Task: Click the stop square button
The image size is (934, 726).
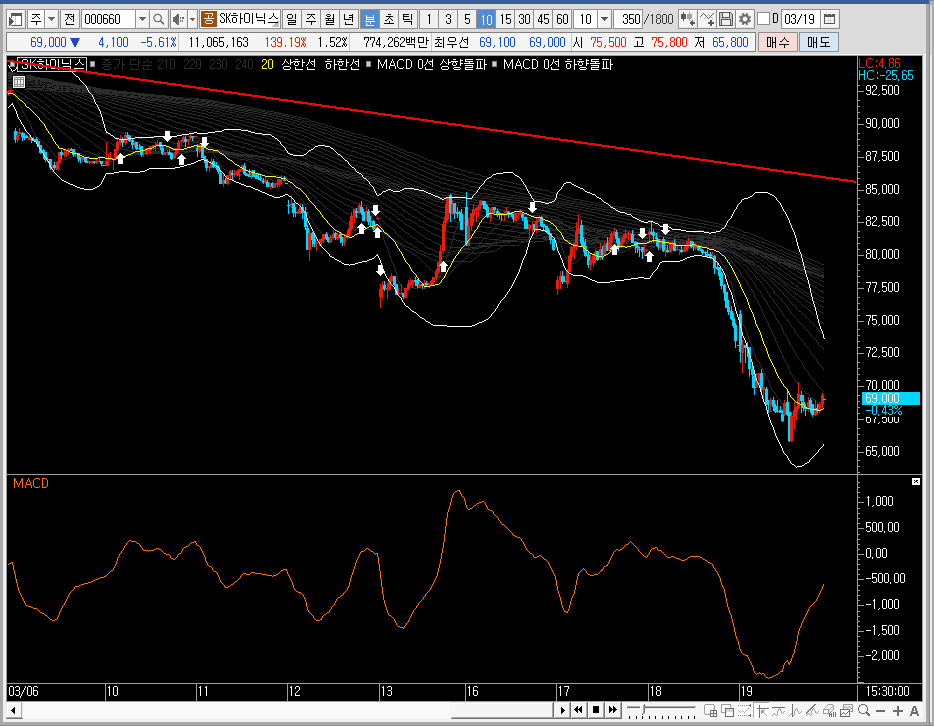Action: [596, 710]
